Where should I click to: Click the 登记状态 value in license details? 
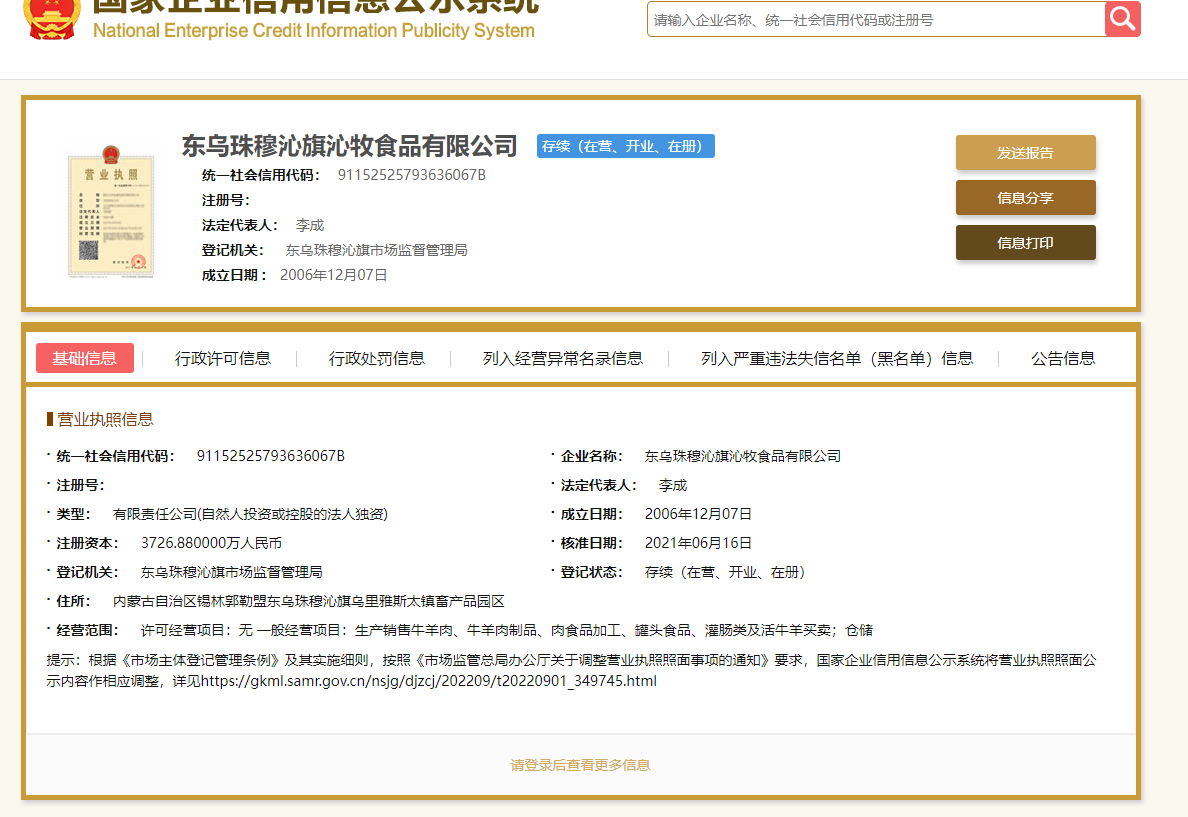(x=725, y=572)
